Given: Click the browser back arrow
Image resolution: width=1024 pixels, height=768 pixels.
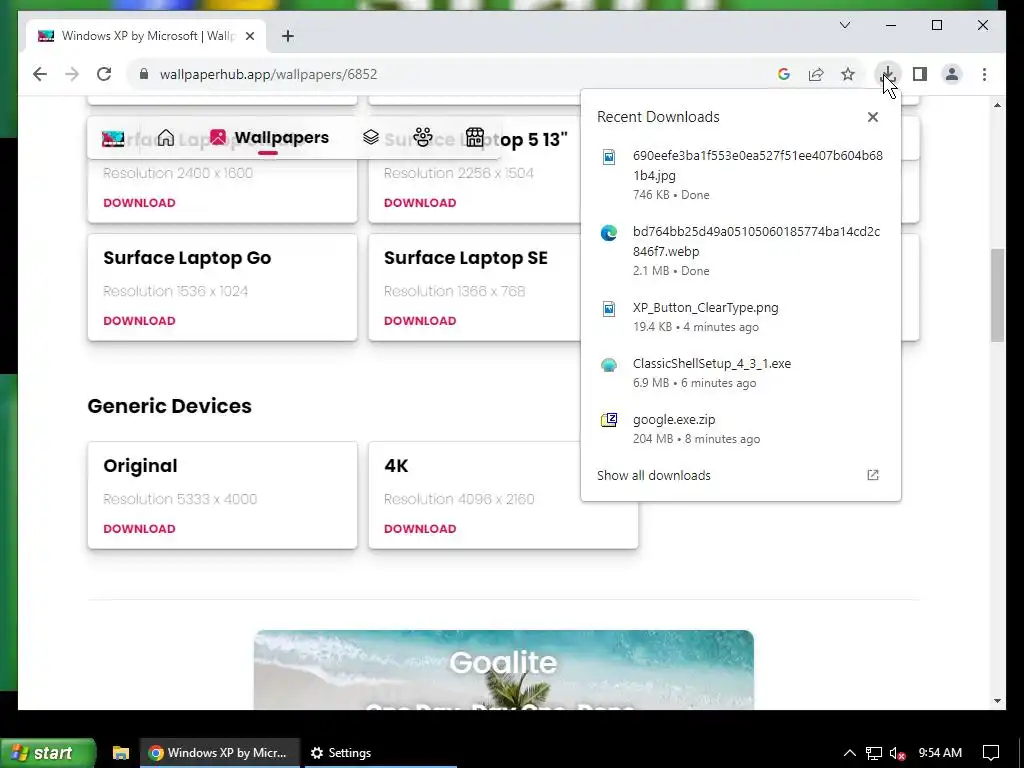Looking at the screenshot, I should coord(40,74).
